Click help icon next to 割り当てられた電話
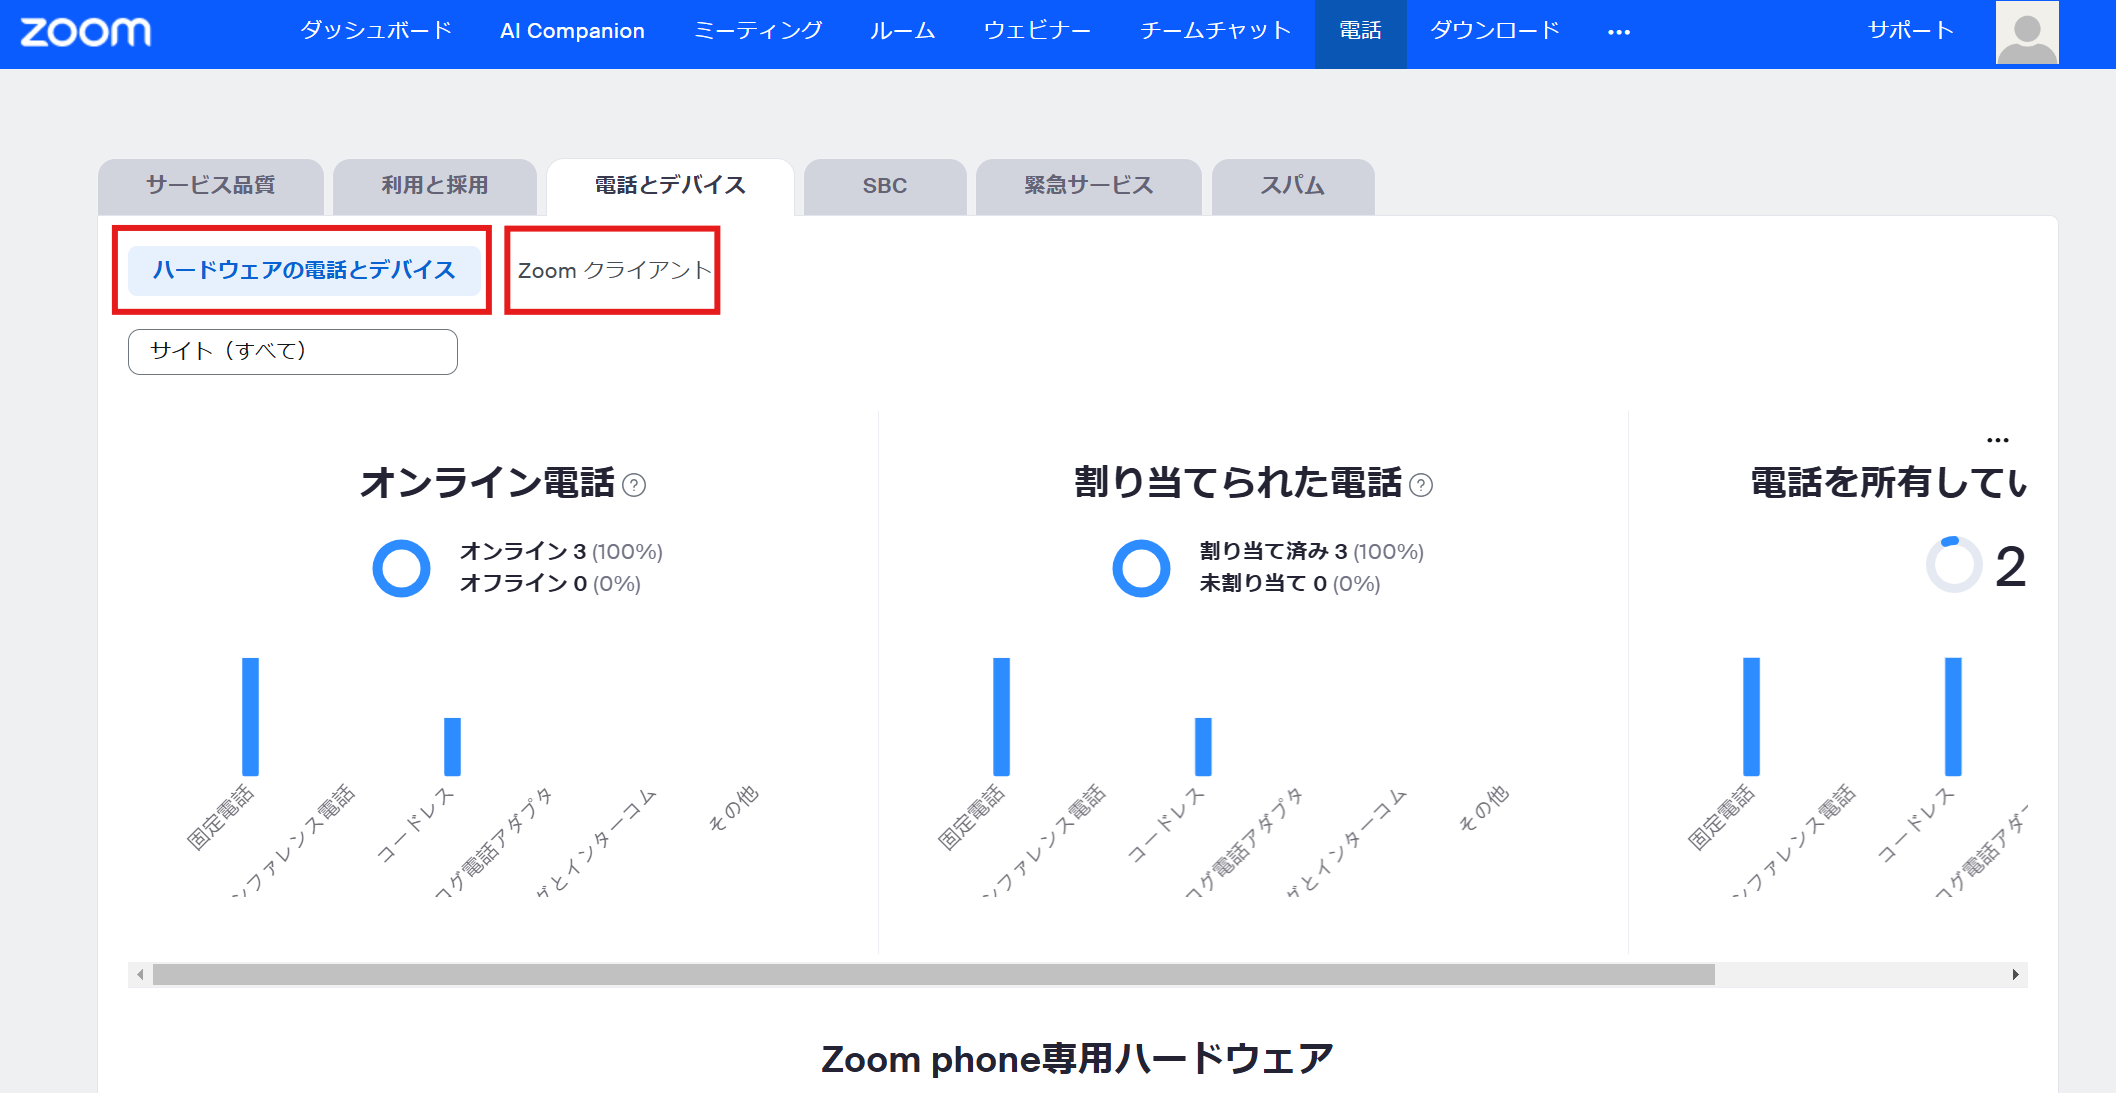Screen dimensions: 2116x1093 click(x=1421, y=485)
